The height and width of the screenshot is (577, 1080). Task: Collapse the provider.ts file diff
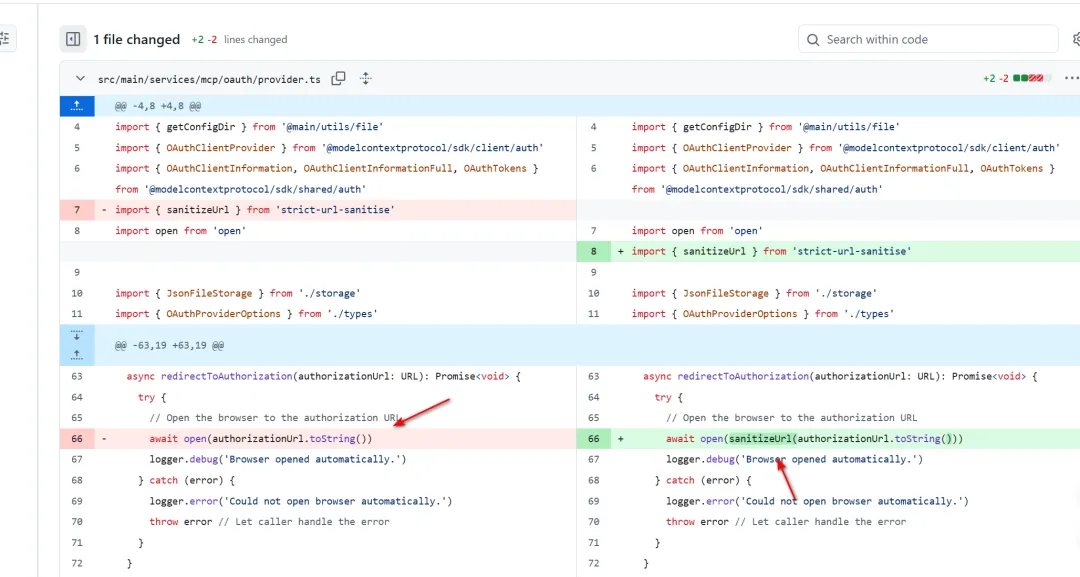pos(80,78)
